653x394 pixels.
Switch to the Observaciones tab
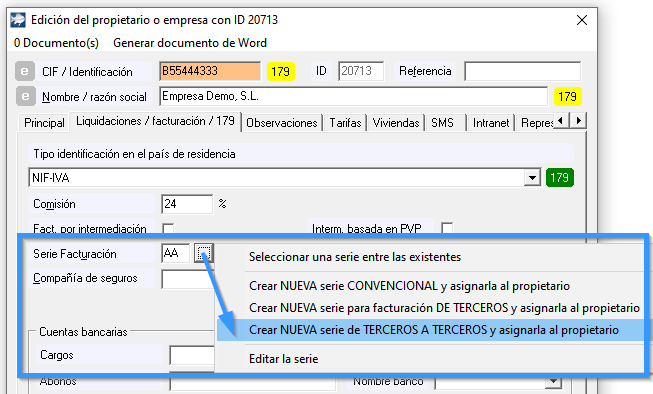(x=282, y=123)
